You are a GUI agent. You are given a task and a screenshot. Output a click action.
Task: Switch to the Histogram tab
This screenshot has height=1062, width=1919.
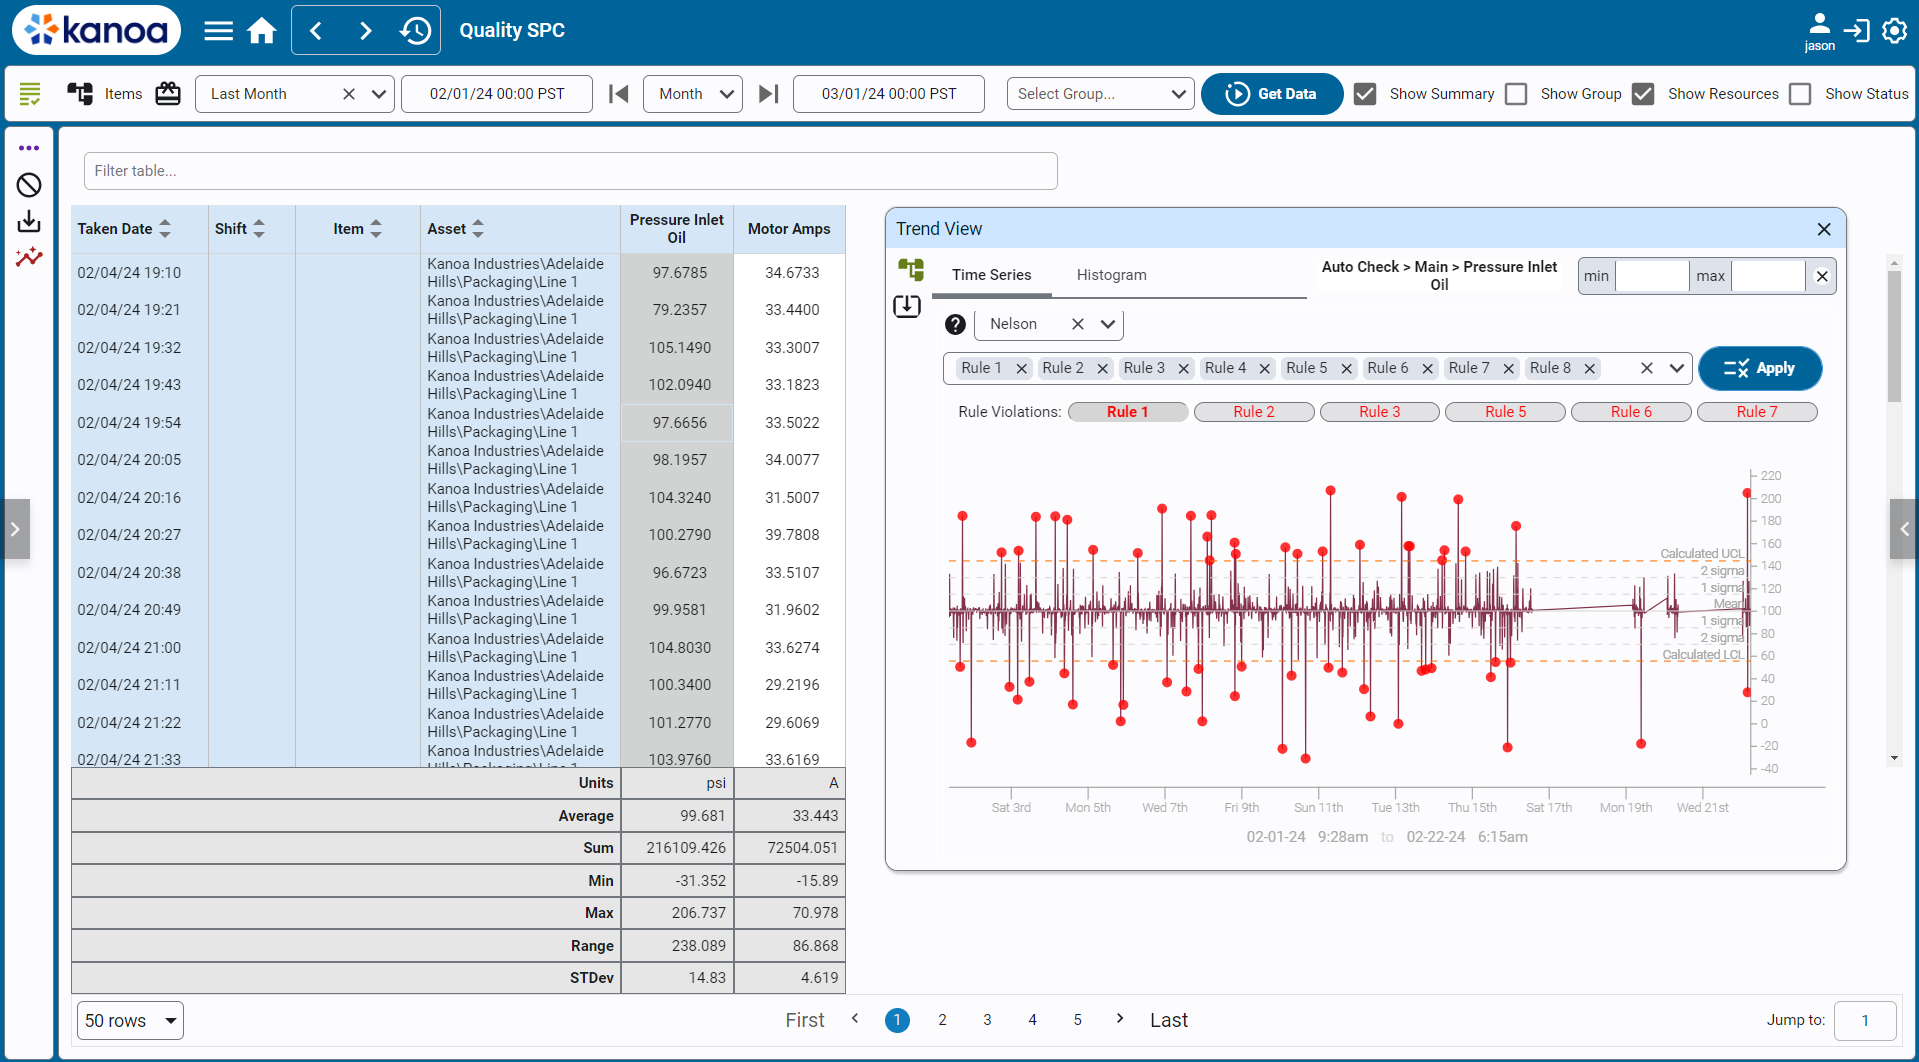coord(1111,275)
